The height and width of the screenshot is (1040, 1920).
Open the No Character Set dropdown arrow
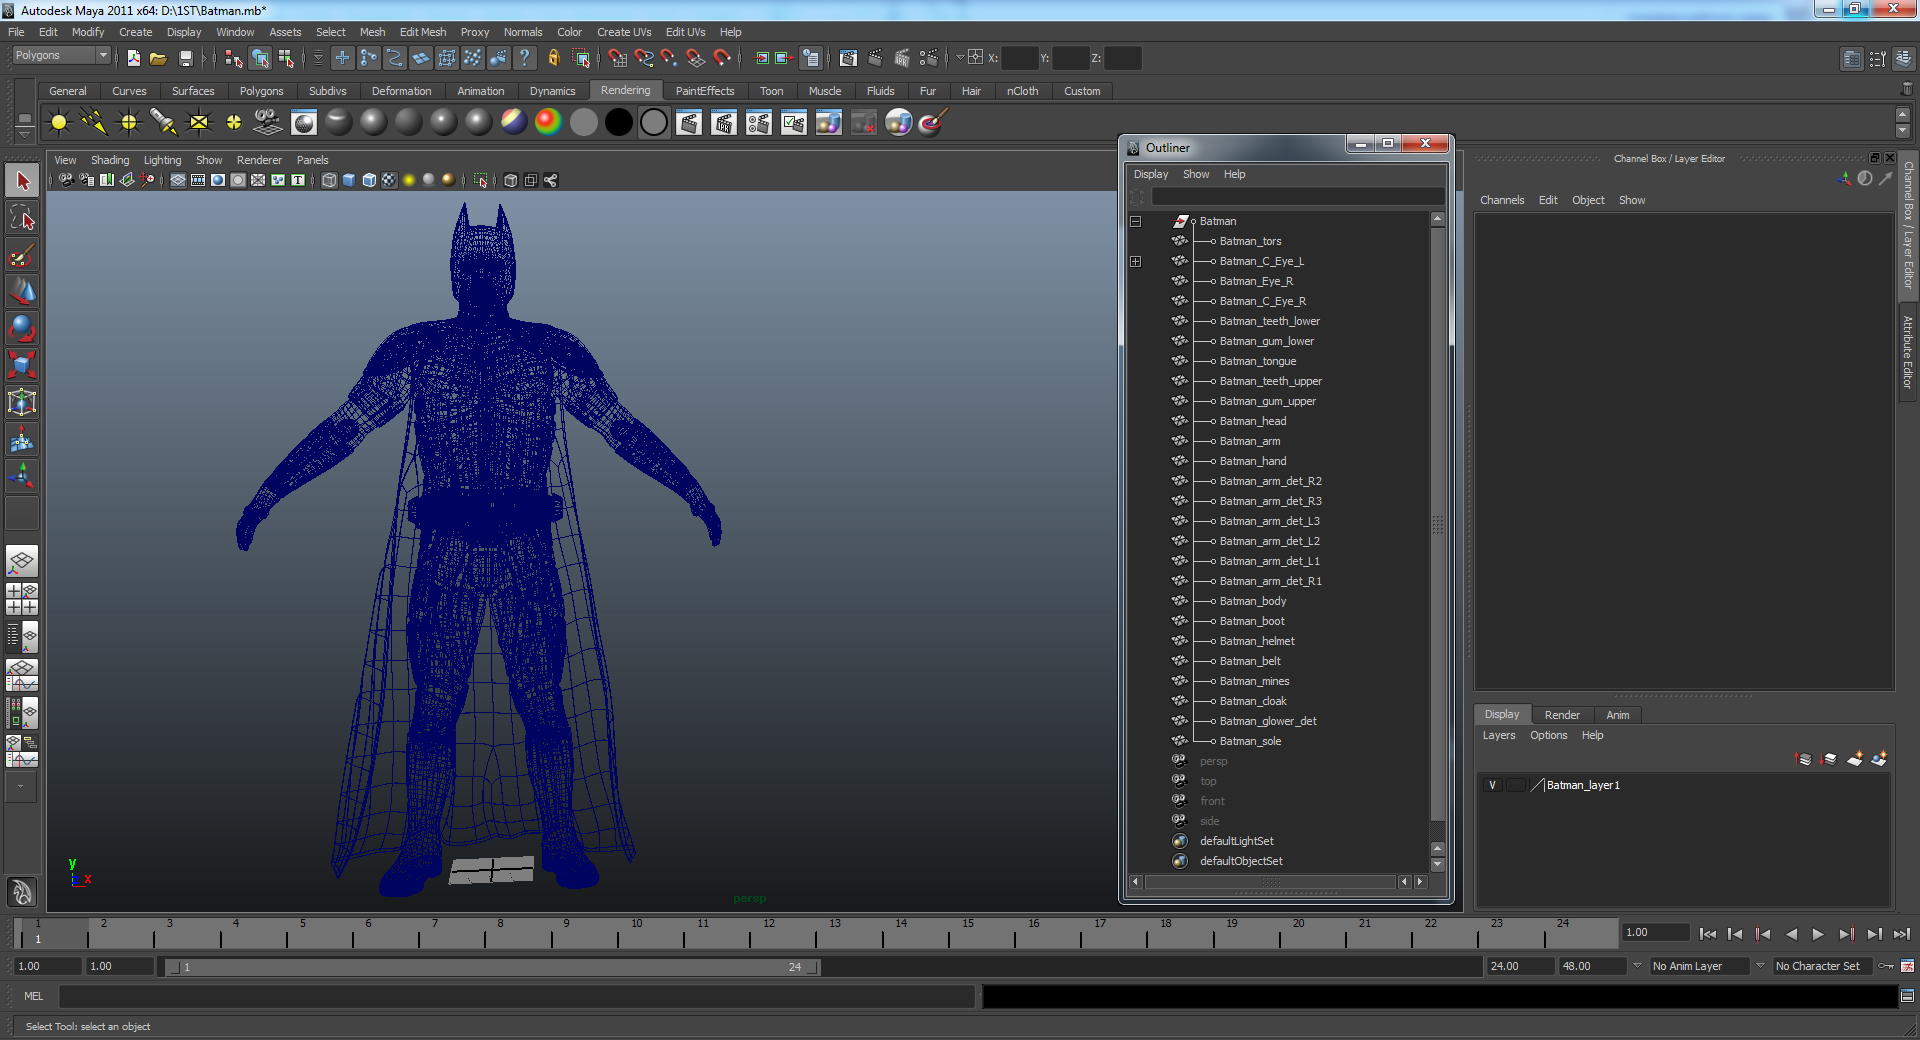pos(1760,966)
